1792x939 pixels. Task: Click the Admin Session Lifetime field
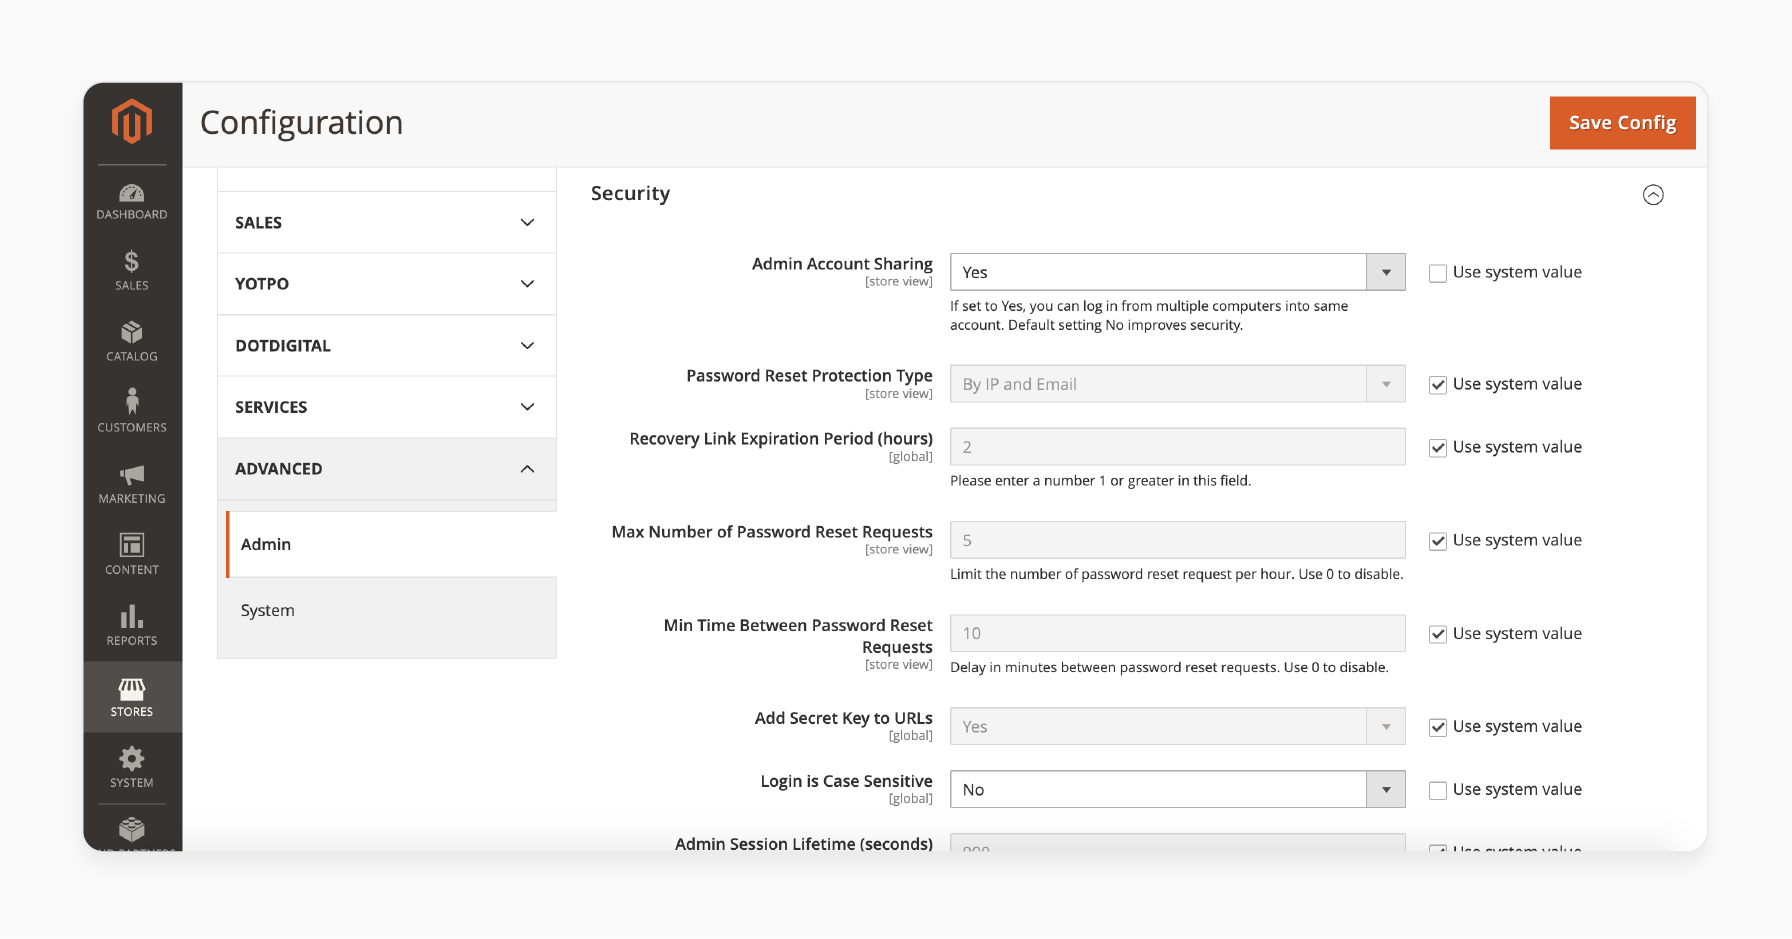(x=1177, y=843)
